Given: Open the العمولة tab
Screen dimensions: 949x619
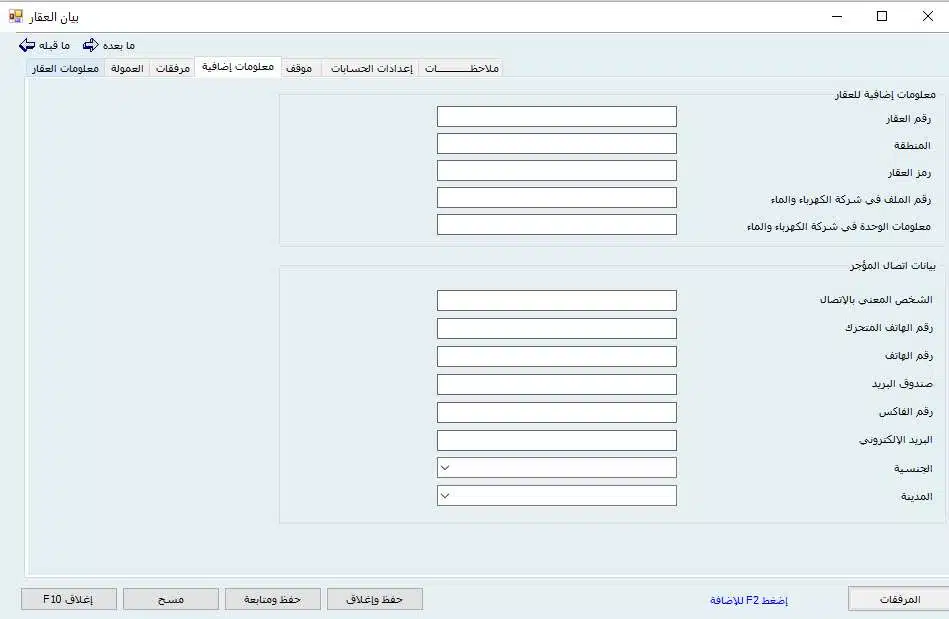Looking at the screenshot, I should [127, 68].
